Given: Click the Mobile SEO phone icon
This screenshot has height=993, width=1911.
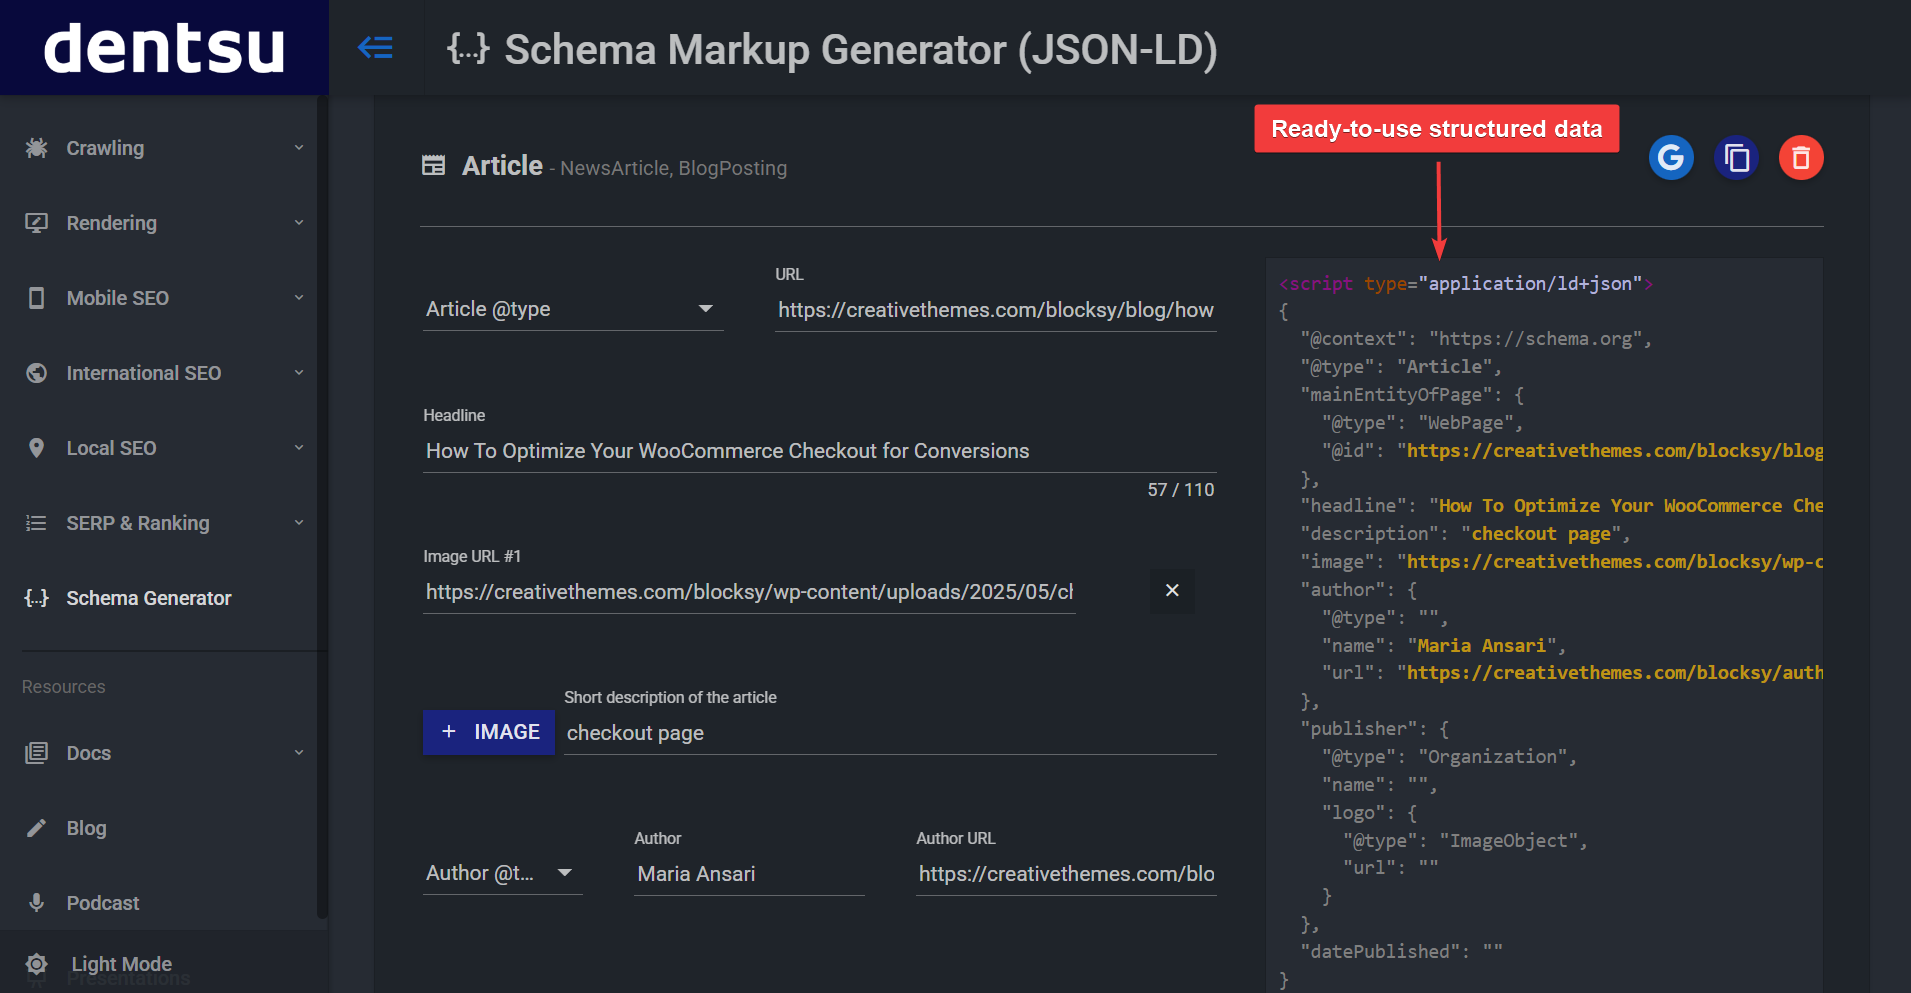Looking at the screenshot, I should (37, 298).
